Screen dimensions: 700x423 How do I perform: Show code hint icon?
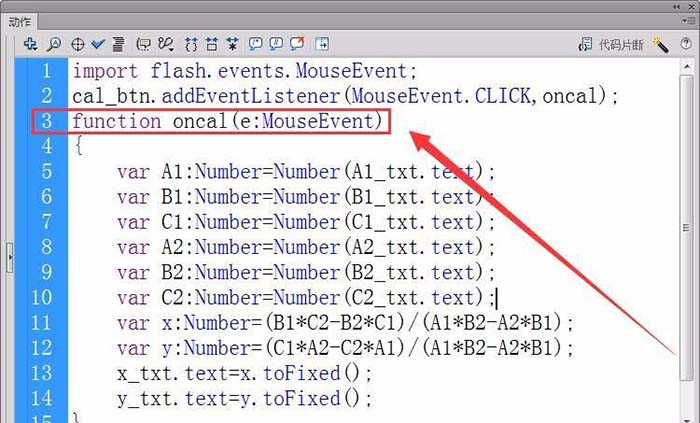(144, 44)
